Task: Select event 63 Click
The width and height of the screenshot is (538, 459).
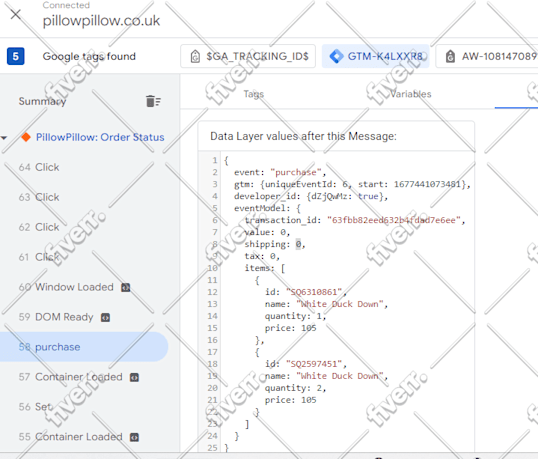Action: pyautogui.click(x=39, y=197)
